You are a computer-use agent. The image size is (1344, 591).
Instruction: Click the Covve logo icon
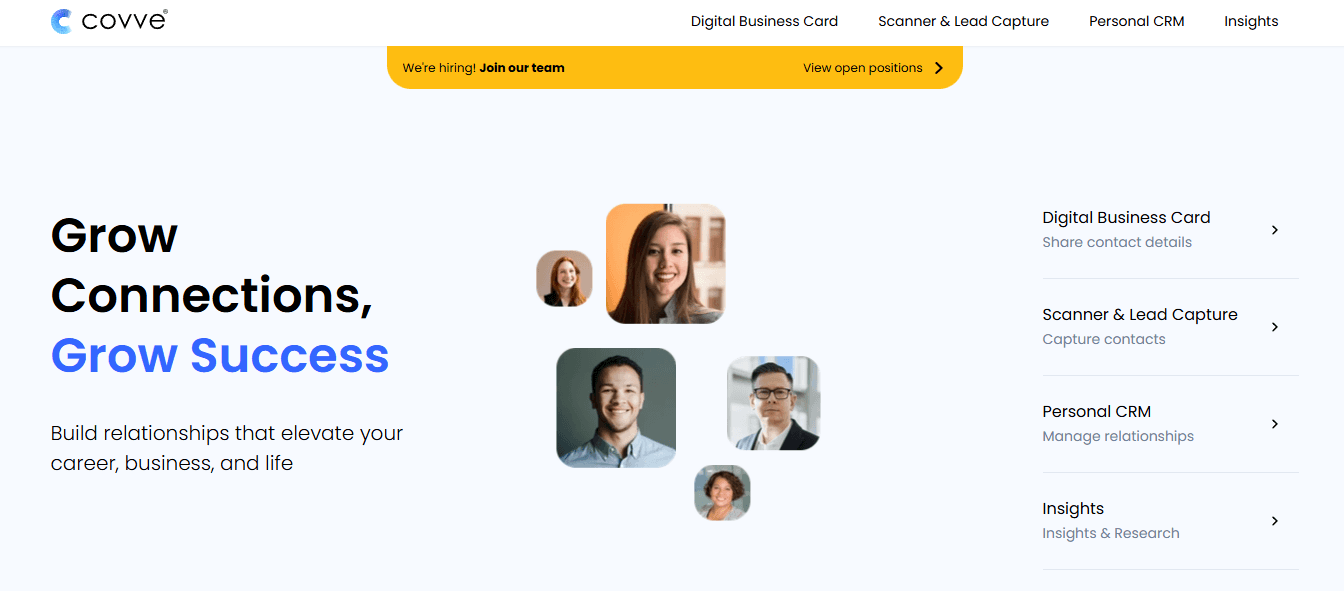tap(62, 21)
